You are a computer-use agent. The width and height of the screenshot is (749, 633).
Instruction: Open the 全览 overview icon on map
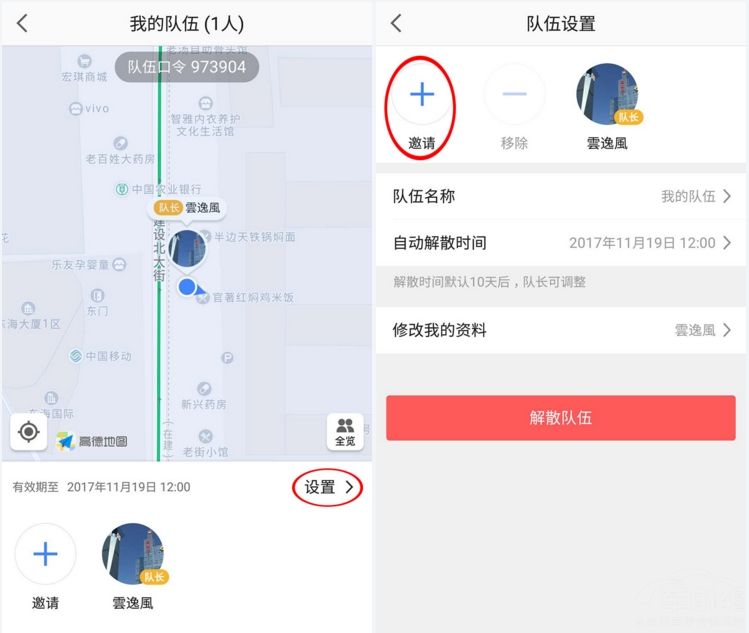(x=345, y=432)
